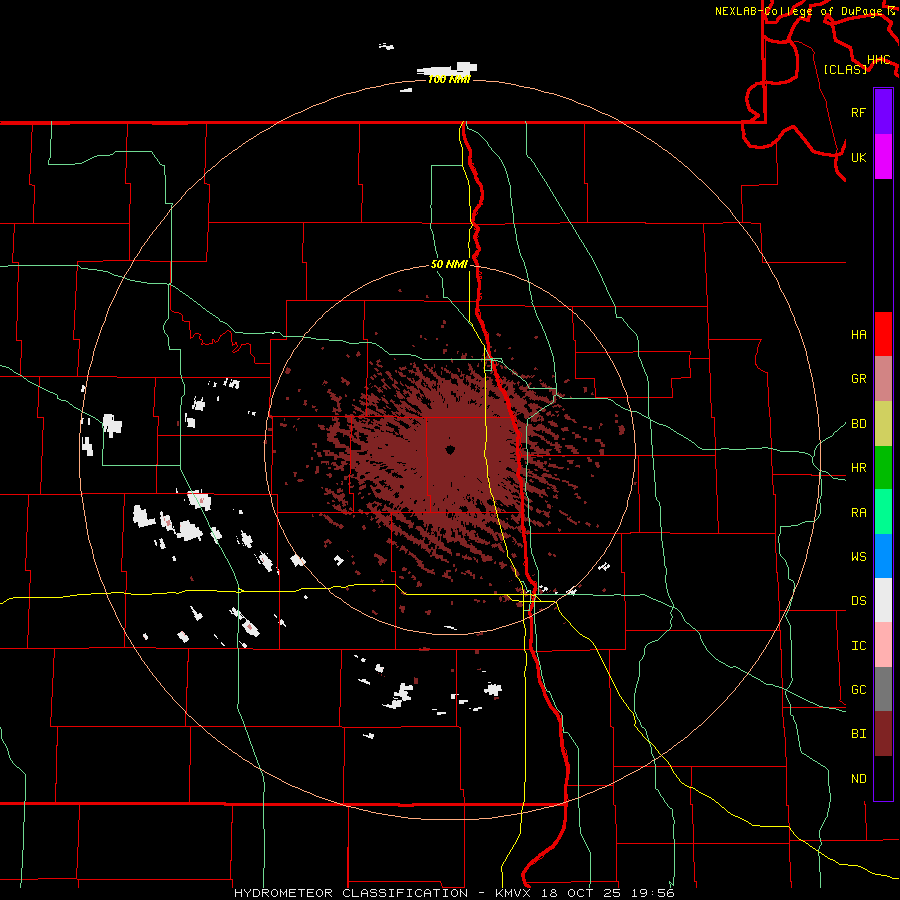
Task: Click the ND legend label
Action: coord(858,779)
